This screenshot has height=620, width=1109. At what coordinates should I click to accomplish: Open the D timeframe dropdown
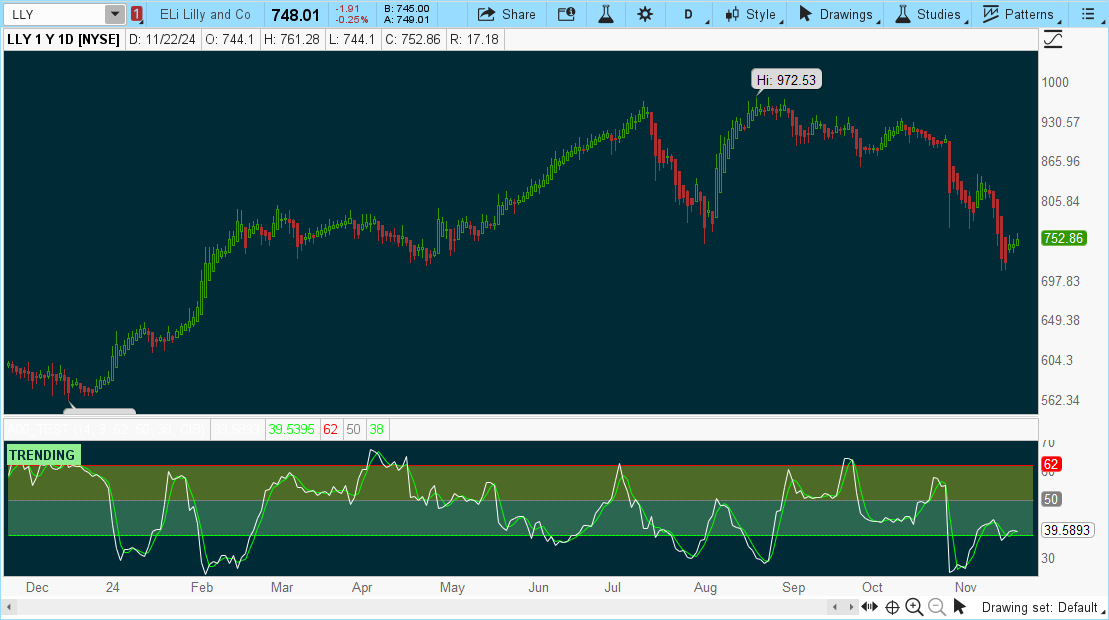[690, 14]
